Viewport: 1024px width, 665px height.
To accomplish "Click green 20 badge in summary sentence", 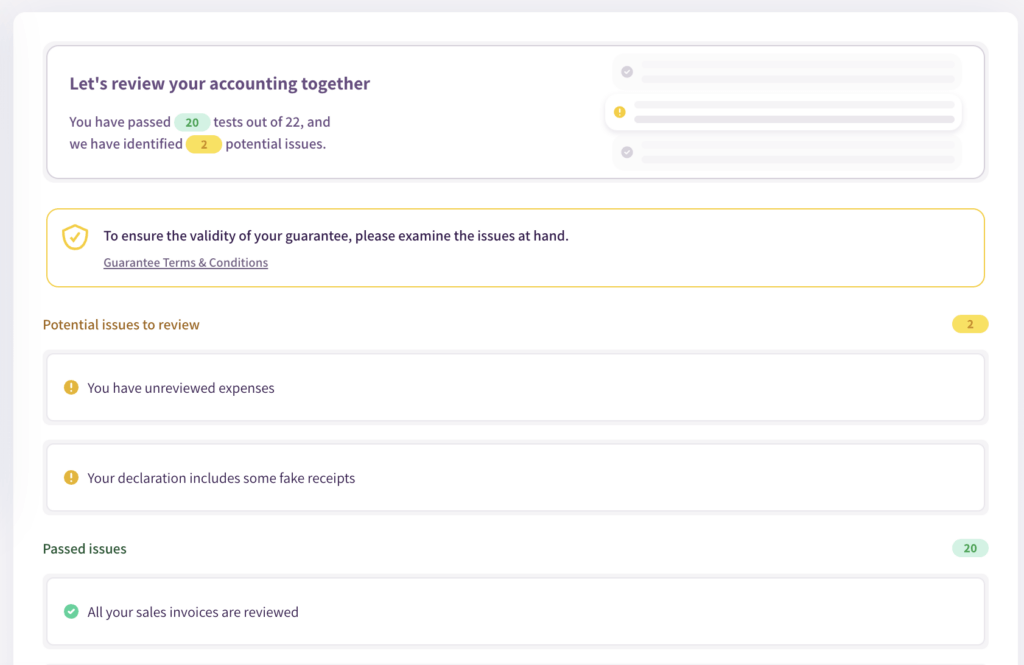I will click(192, 122).
